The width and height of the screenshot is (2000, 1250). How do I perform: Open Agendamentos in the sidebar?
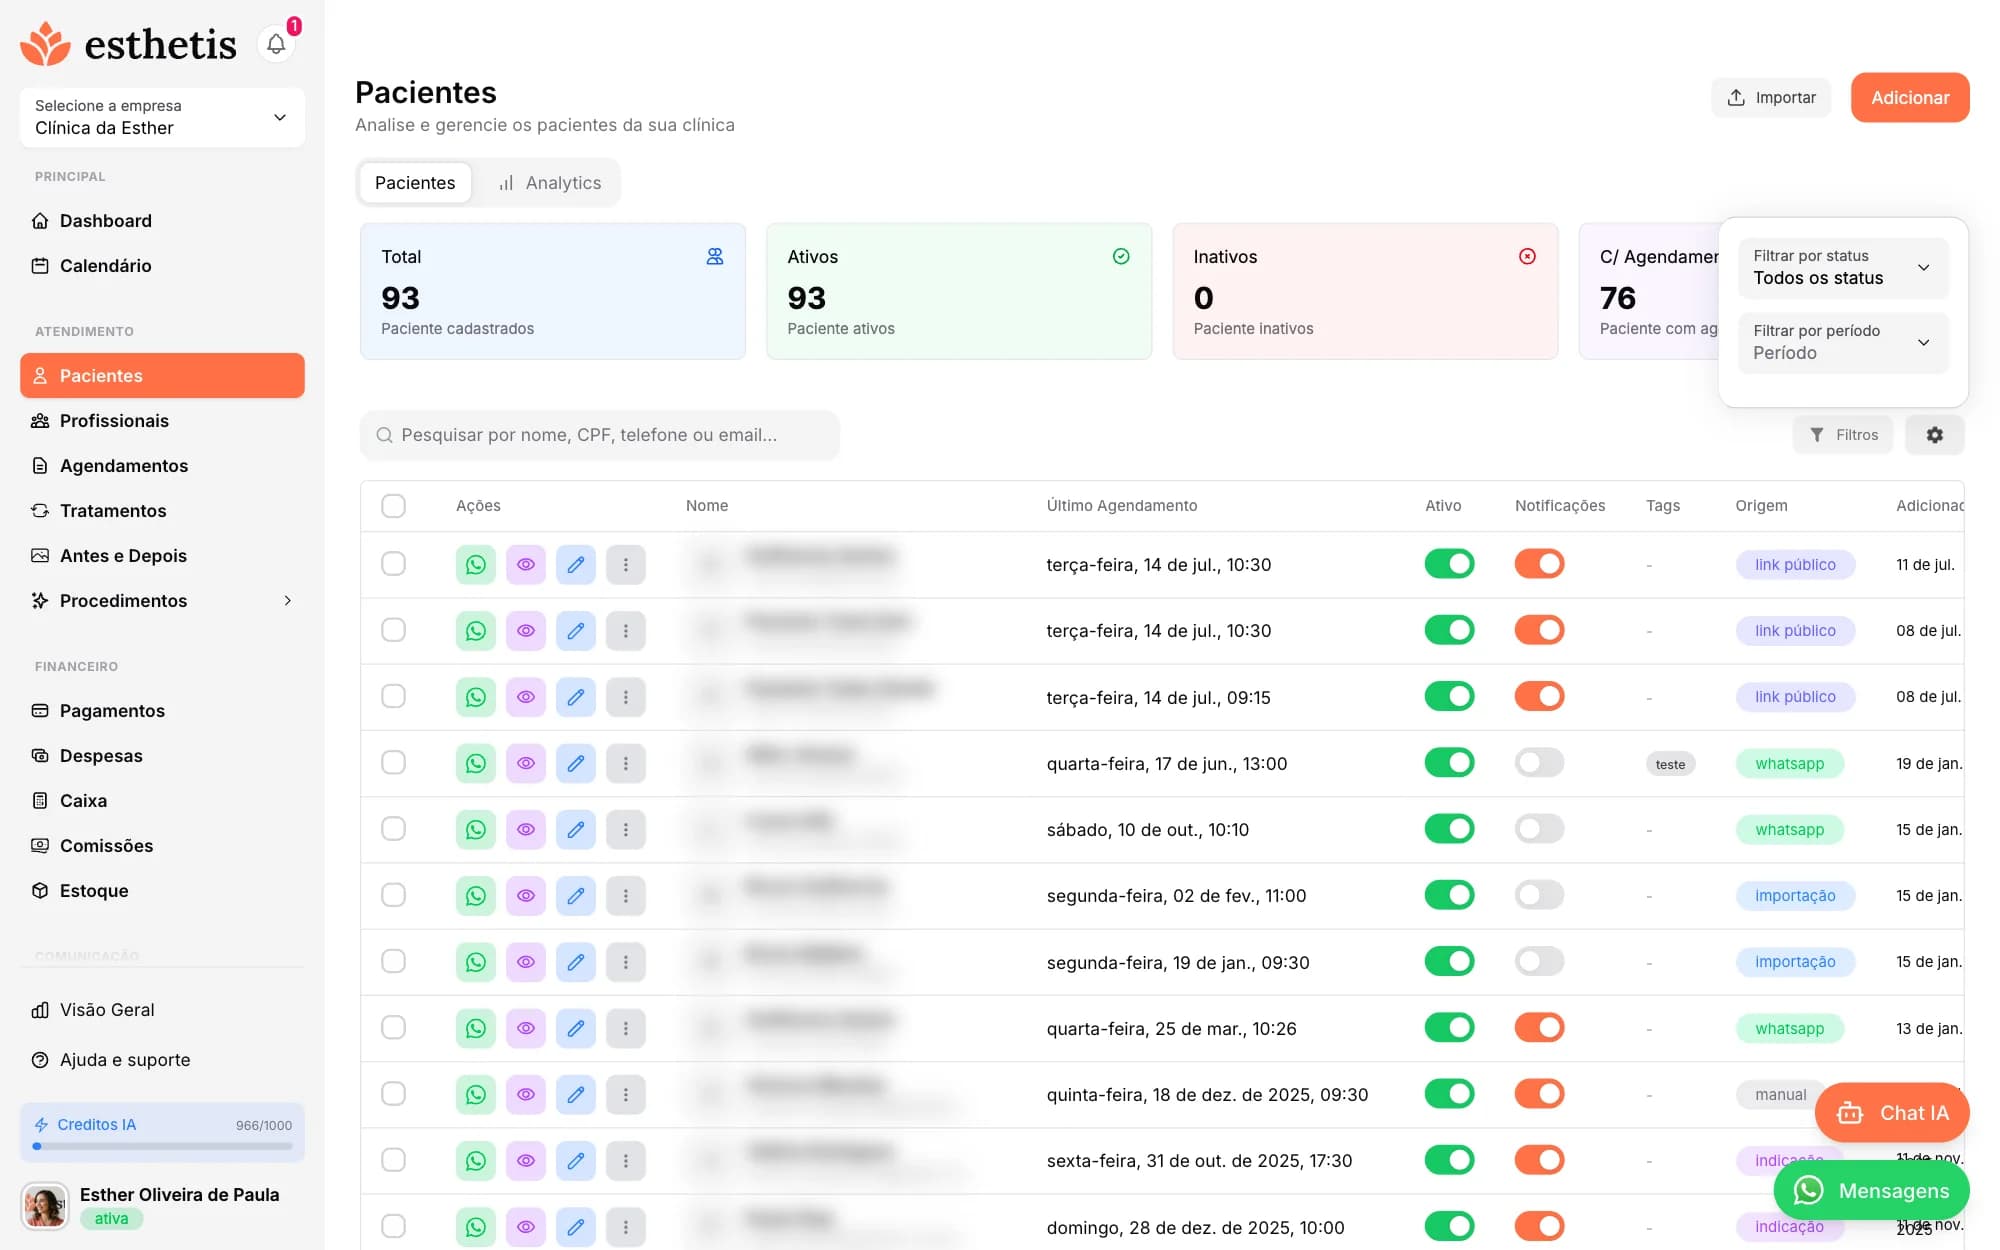(x=162, y=466)
